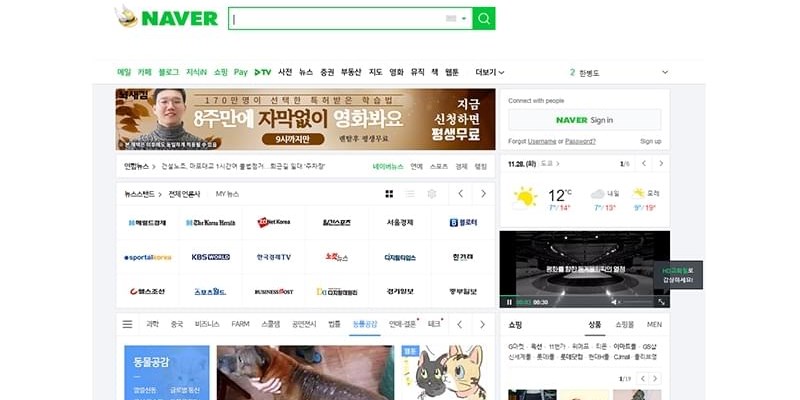The image size is (800, 400).
Task: Open the Sign up link
Action: (x=650, y=141)
